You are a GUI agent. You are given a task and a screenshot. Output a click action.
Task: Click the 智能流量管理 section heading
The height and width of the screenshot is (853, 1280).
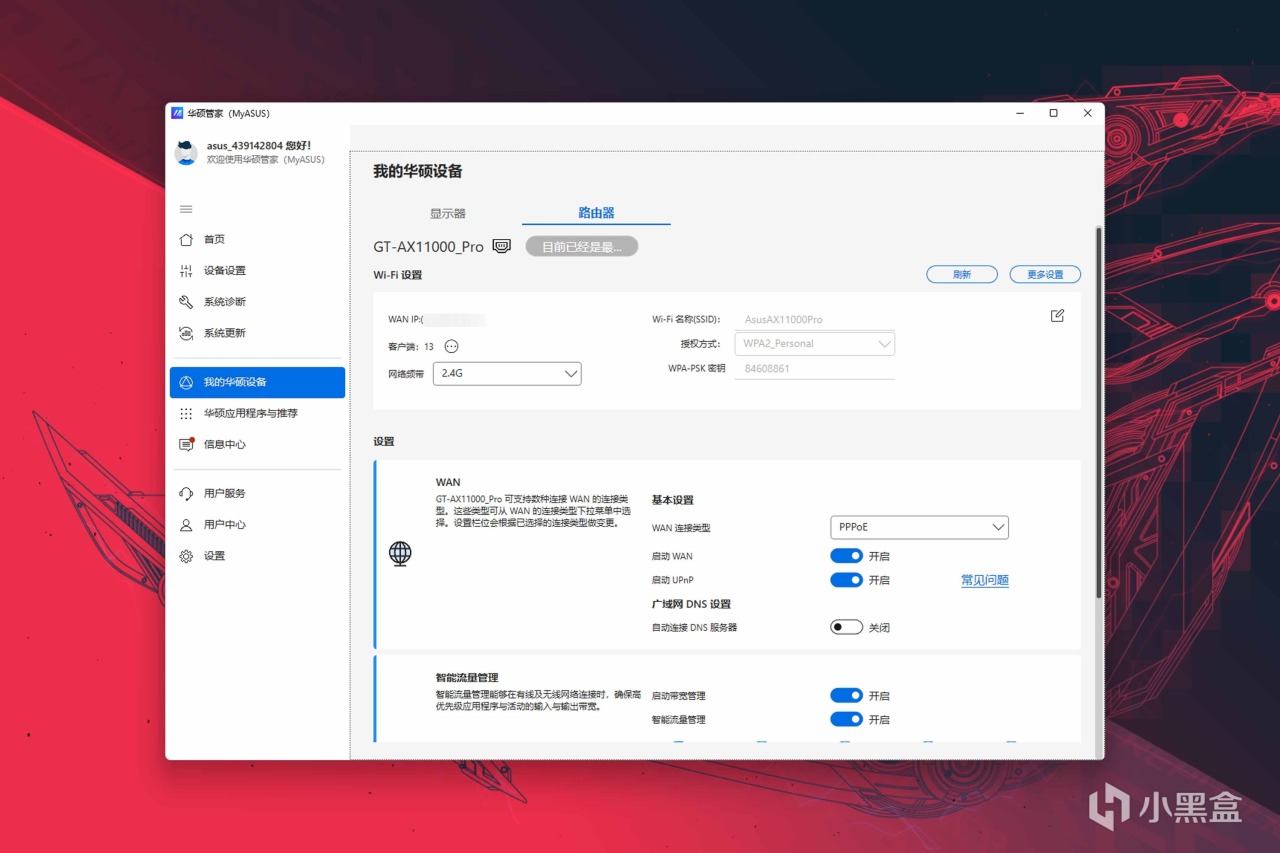click(x=467, y=677)
